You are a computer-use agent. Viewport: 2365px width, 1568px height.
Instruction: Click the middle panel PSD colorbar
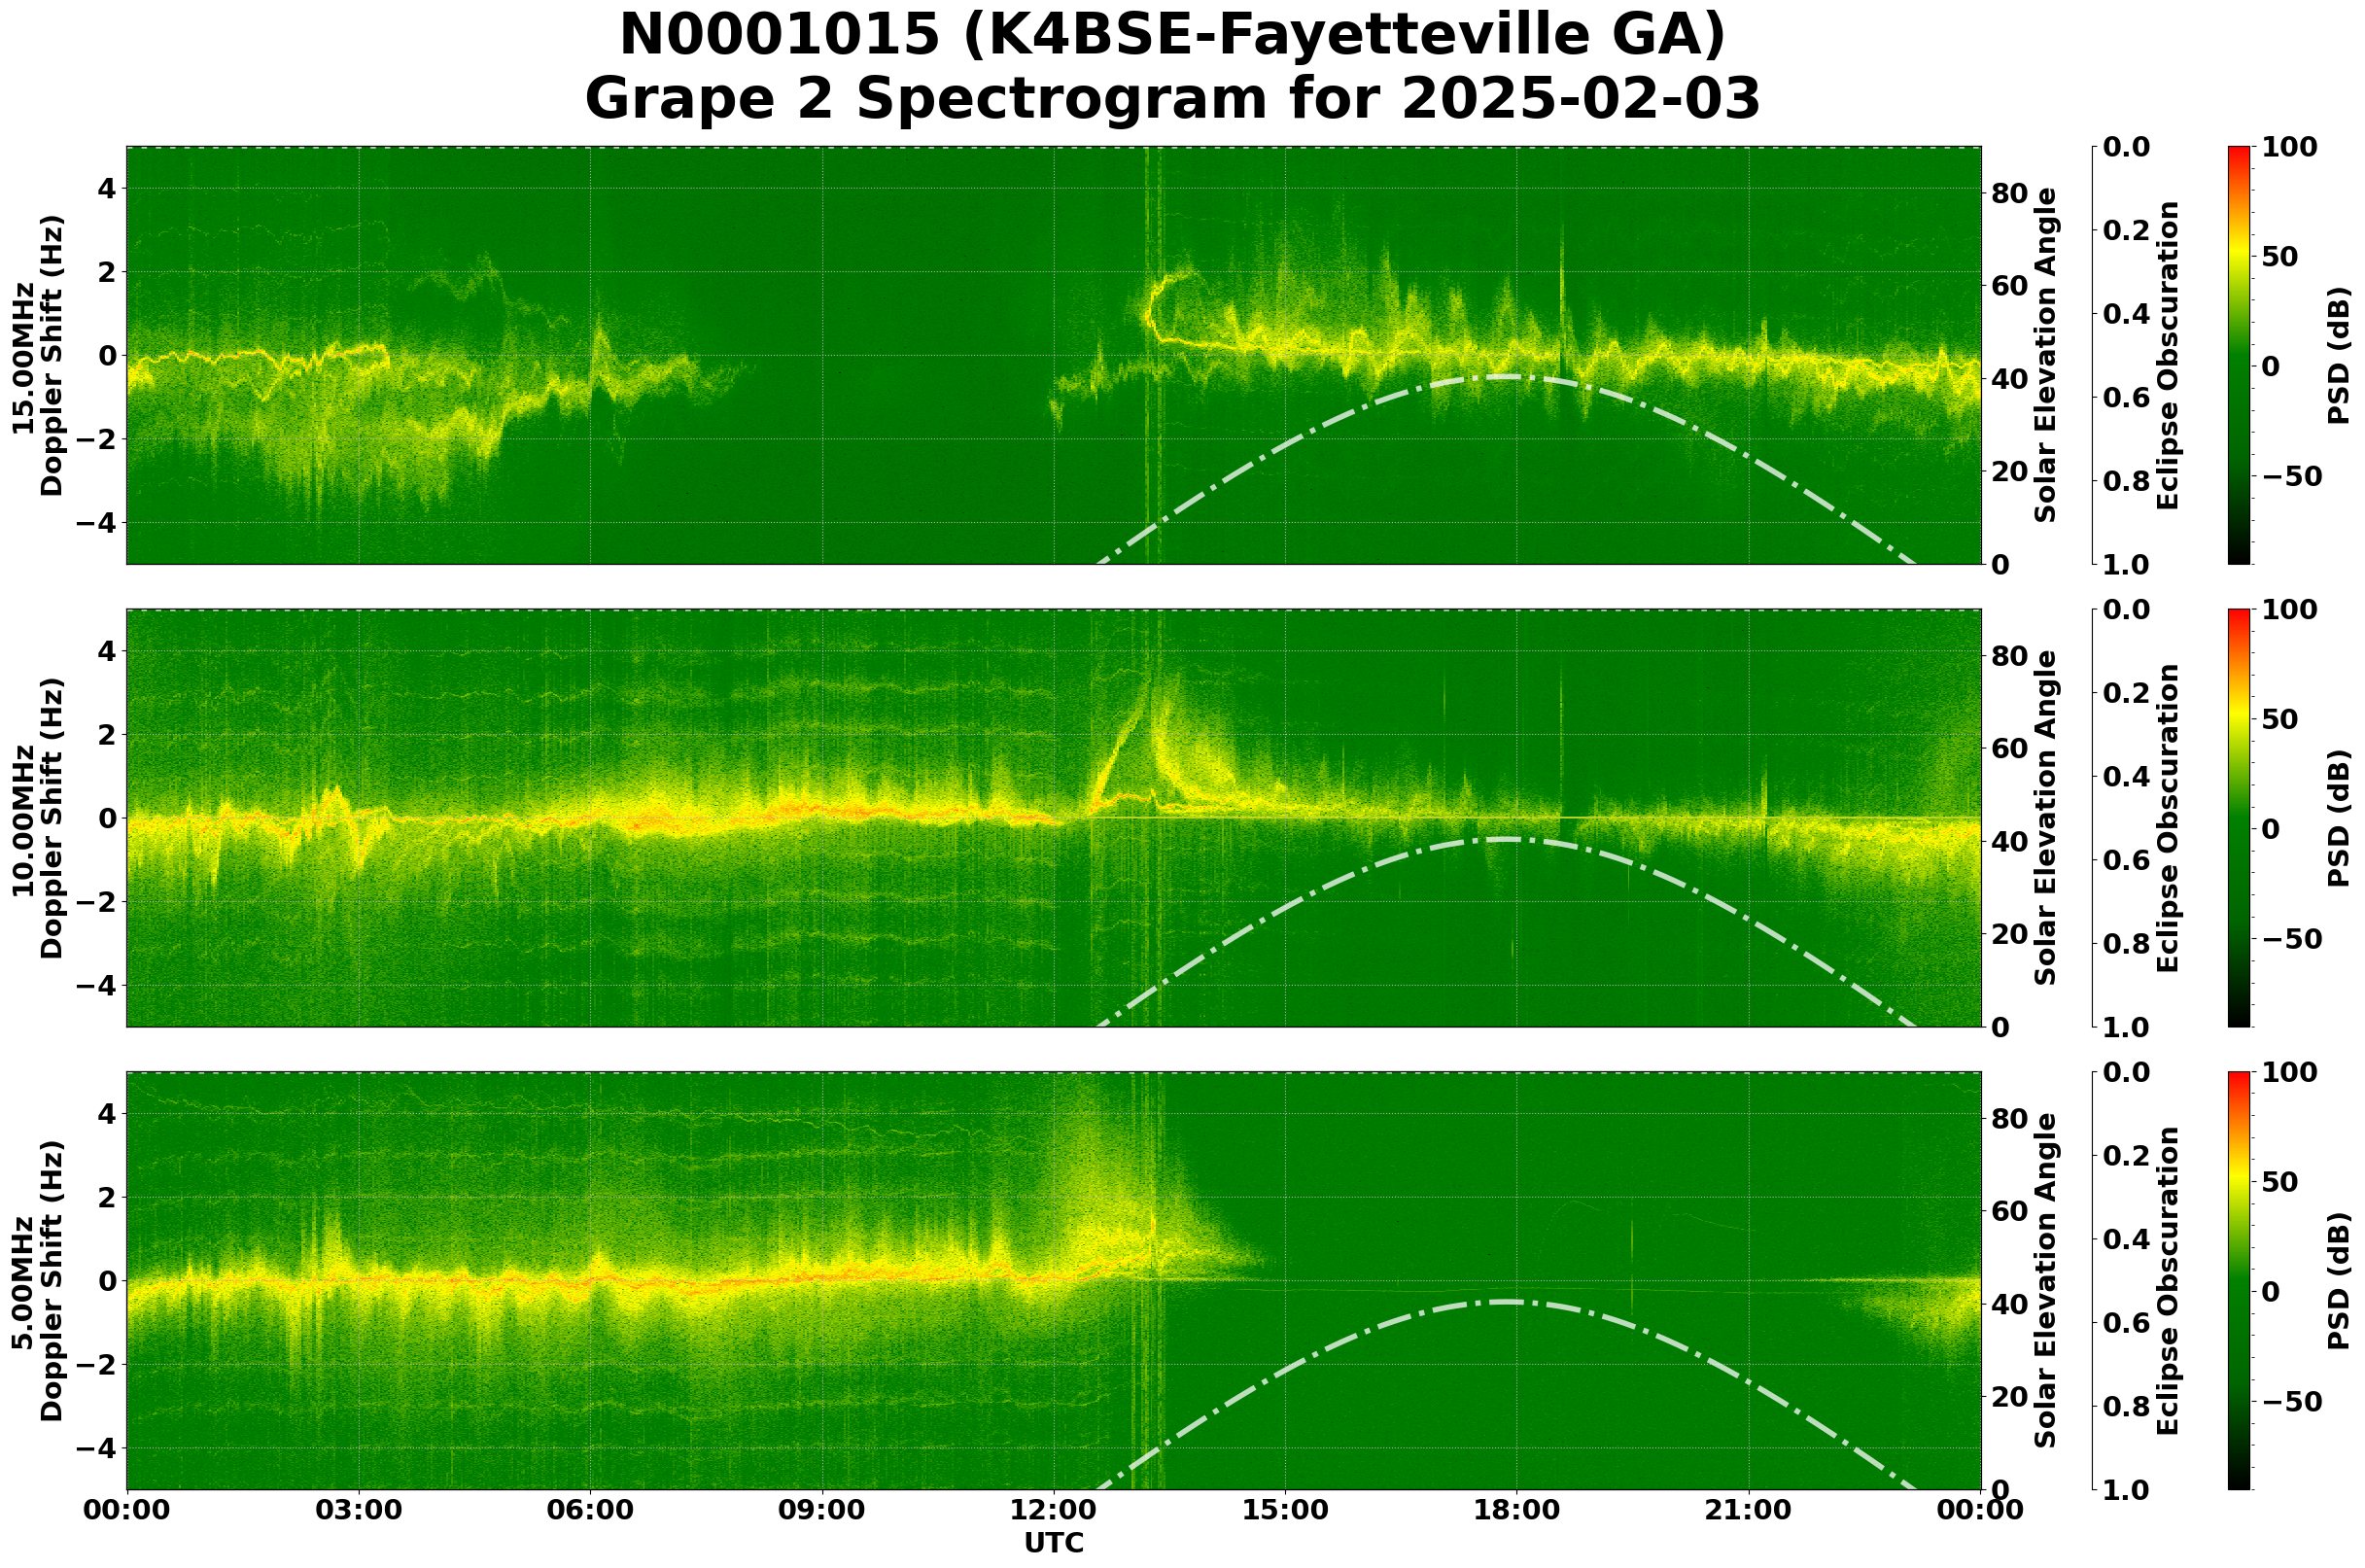(x=2239, y=819)
